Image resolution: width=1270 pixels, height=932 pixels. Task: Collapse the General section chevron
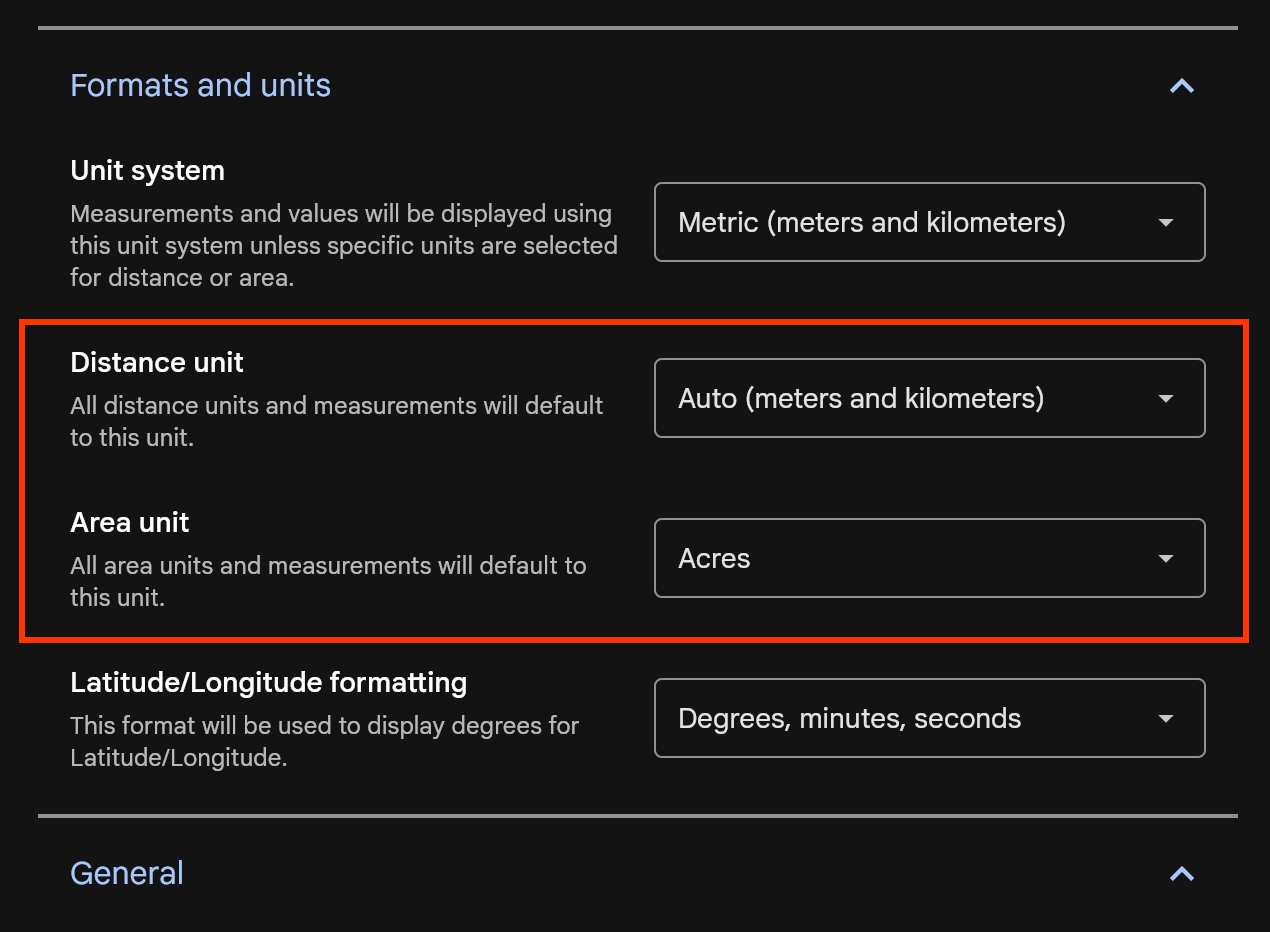(x=1182, y=874)
